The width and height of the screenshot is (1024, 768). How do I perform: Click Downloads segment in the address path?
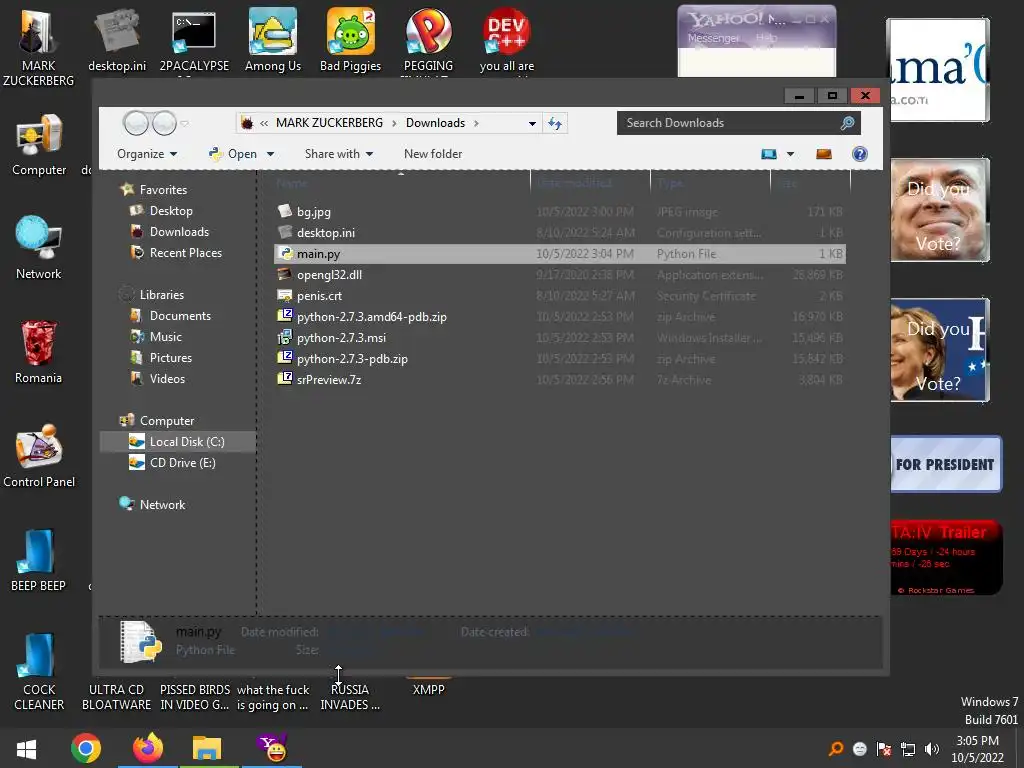(435, 123)
